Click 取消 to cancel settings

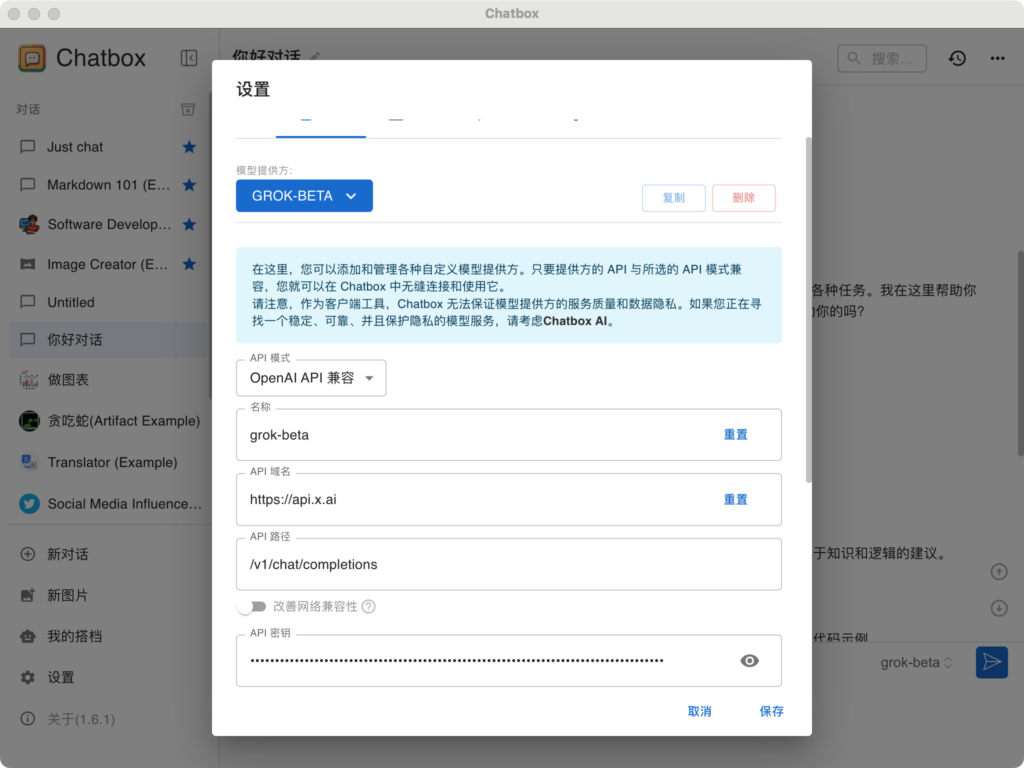point(699,711)
